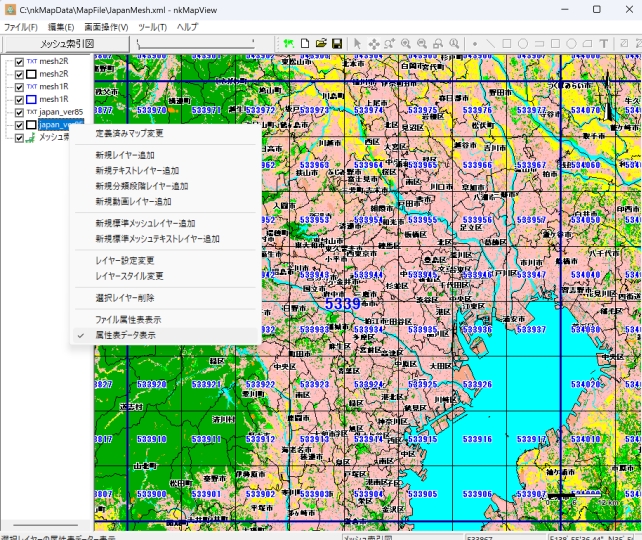Click the green Japan map icon in toolbar

288,44
